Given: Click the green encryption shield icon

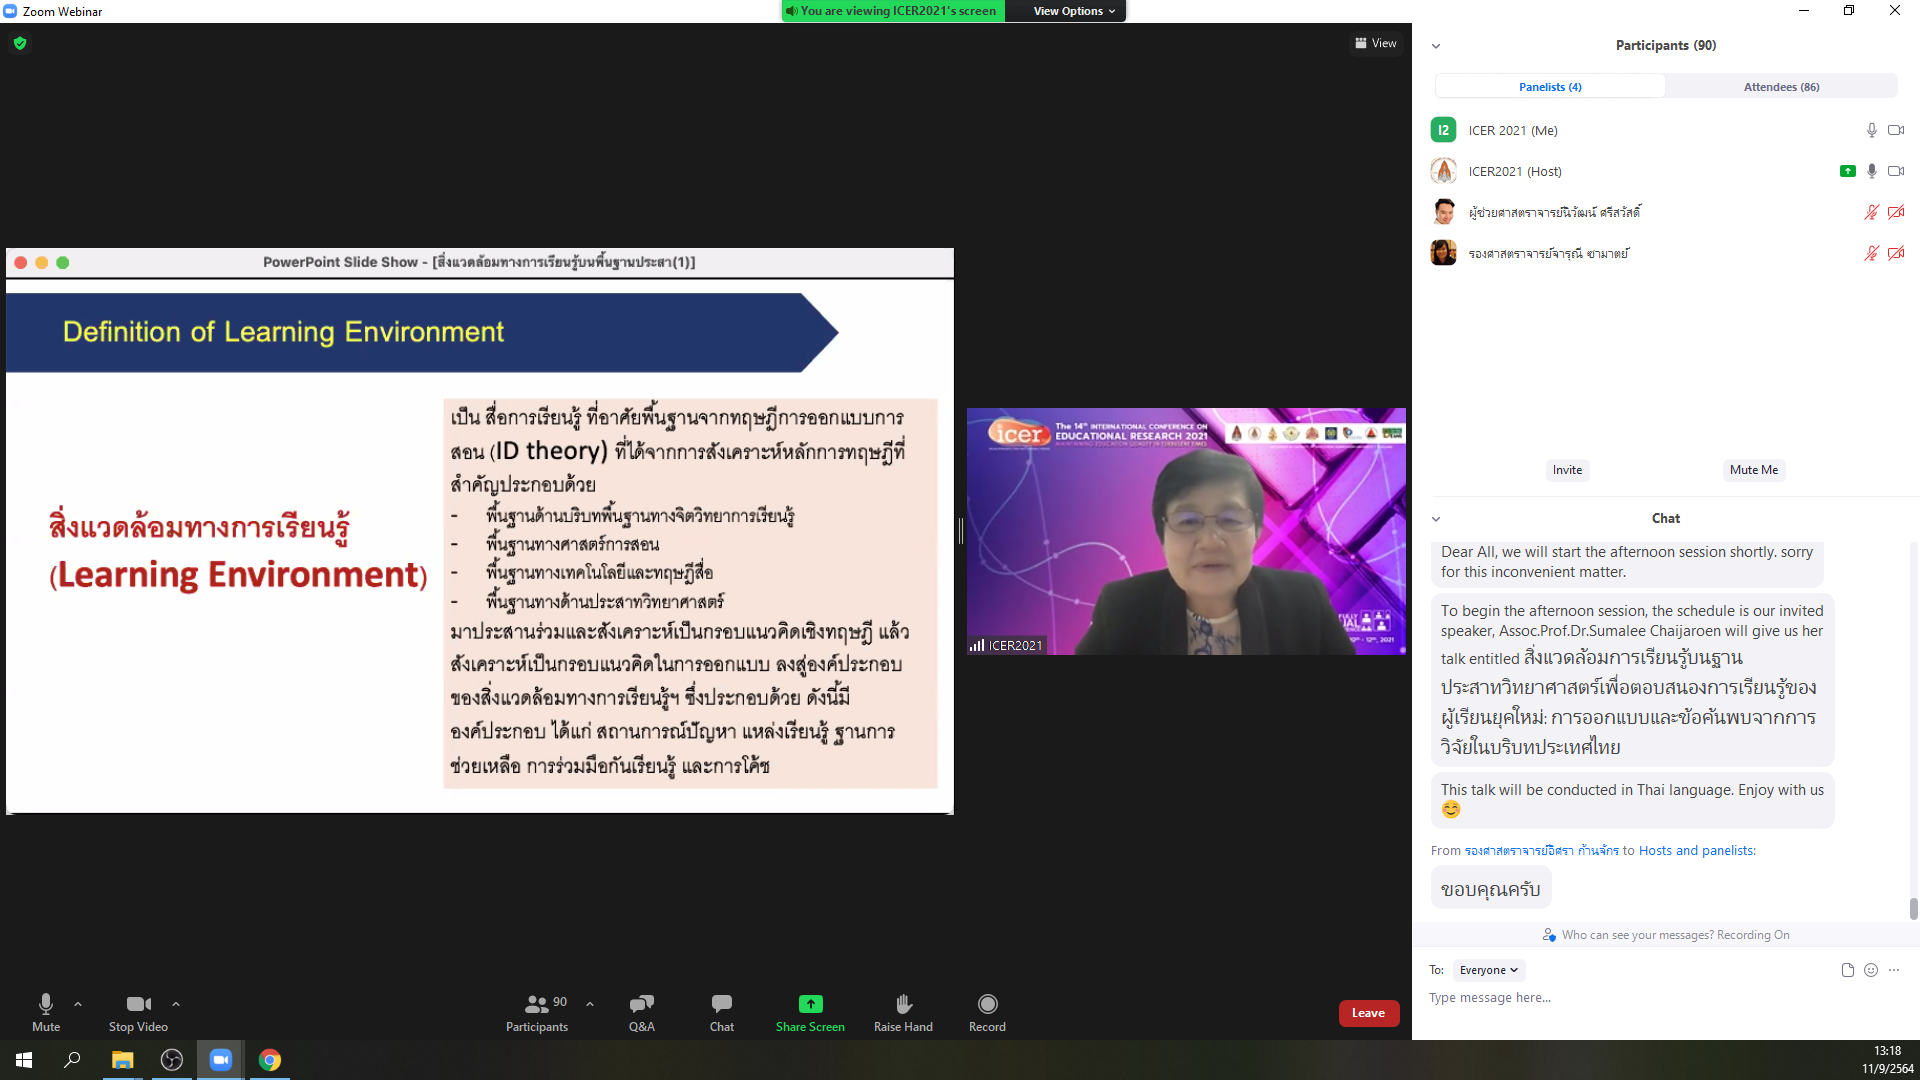Looking at the screenshot, I should click(x=20, y=43).
